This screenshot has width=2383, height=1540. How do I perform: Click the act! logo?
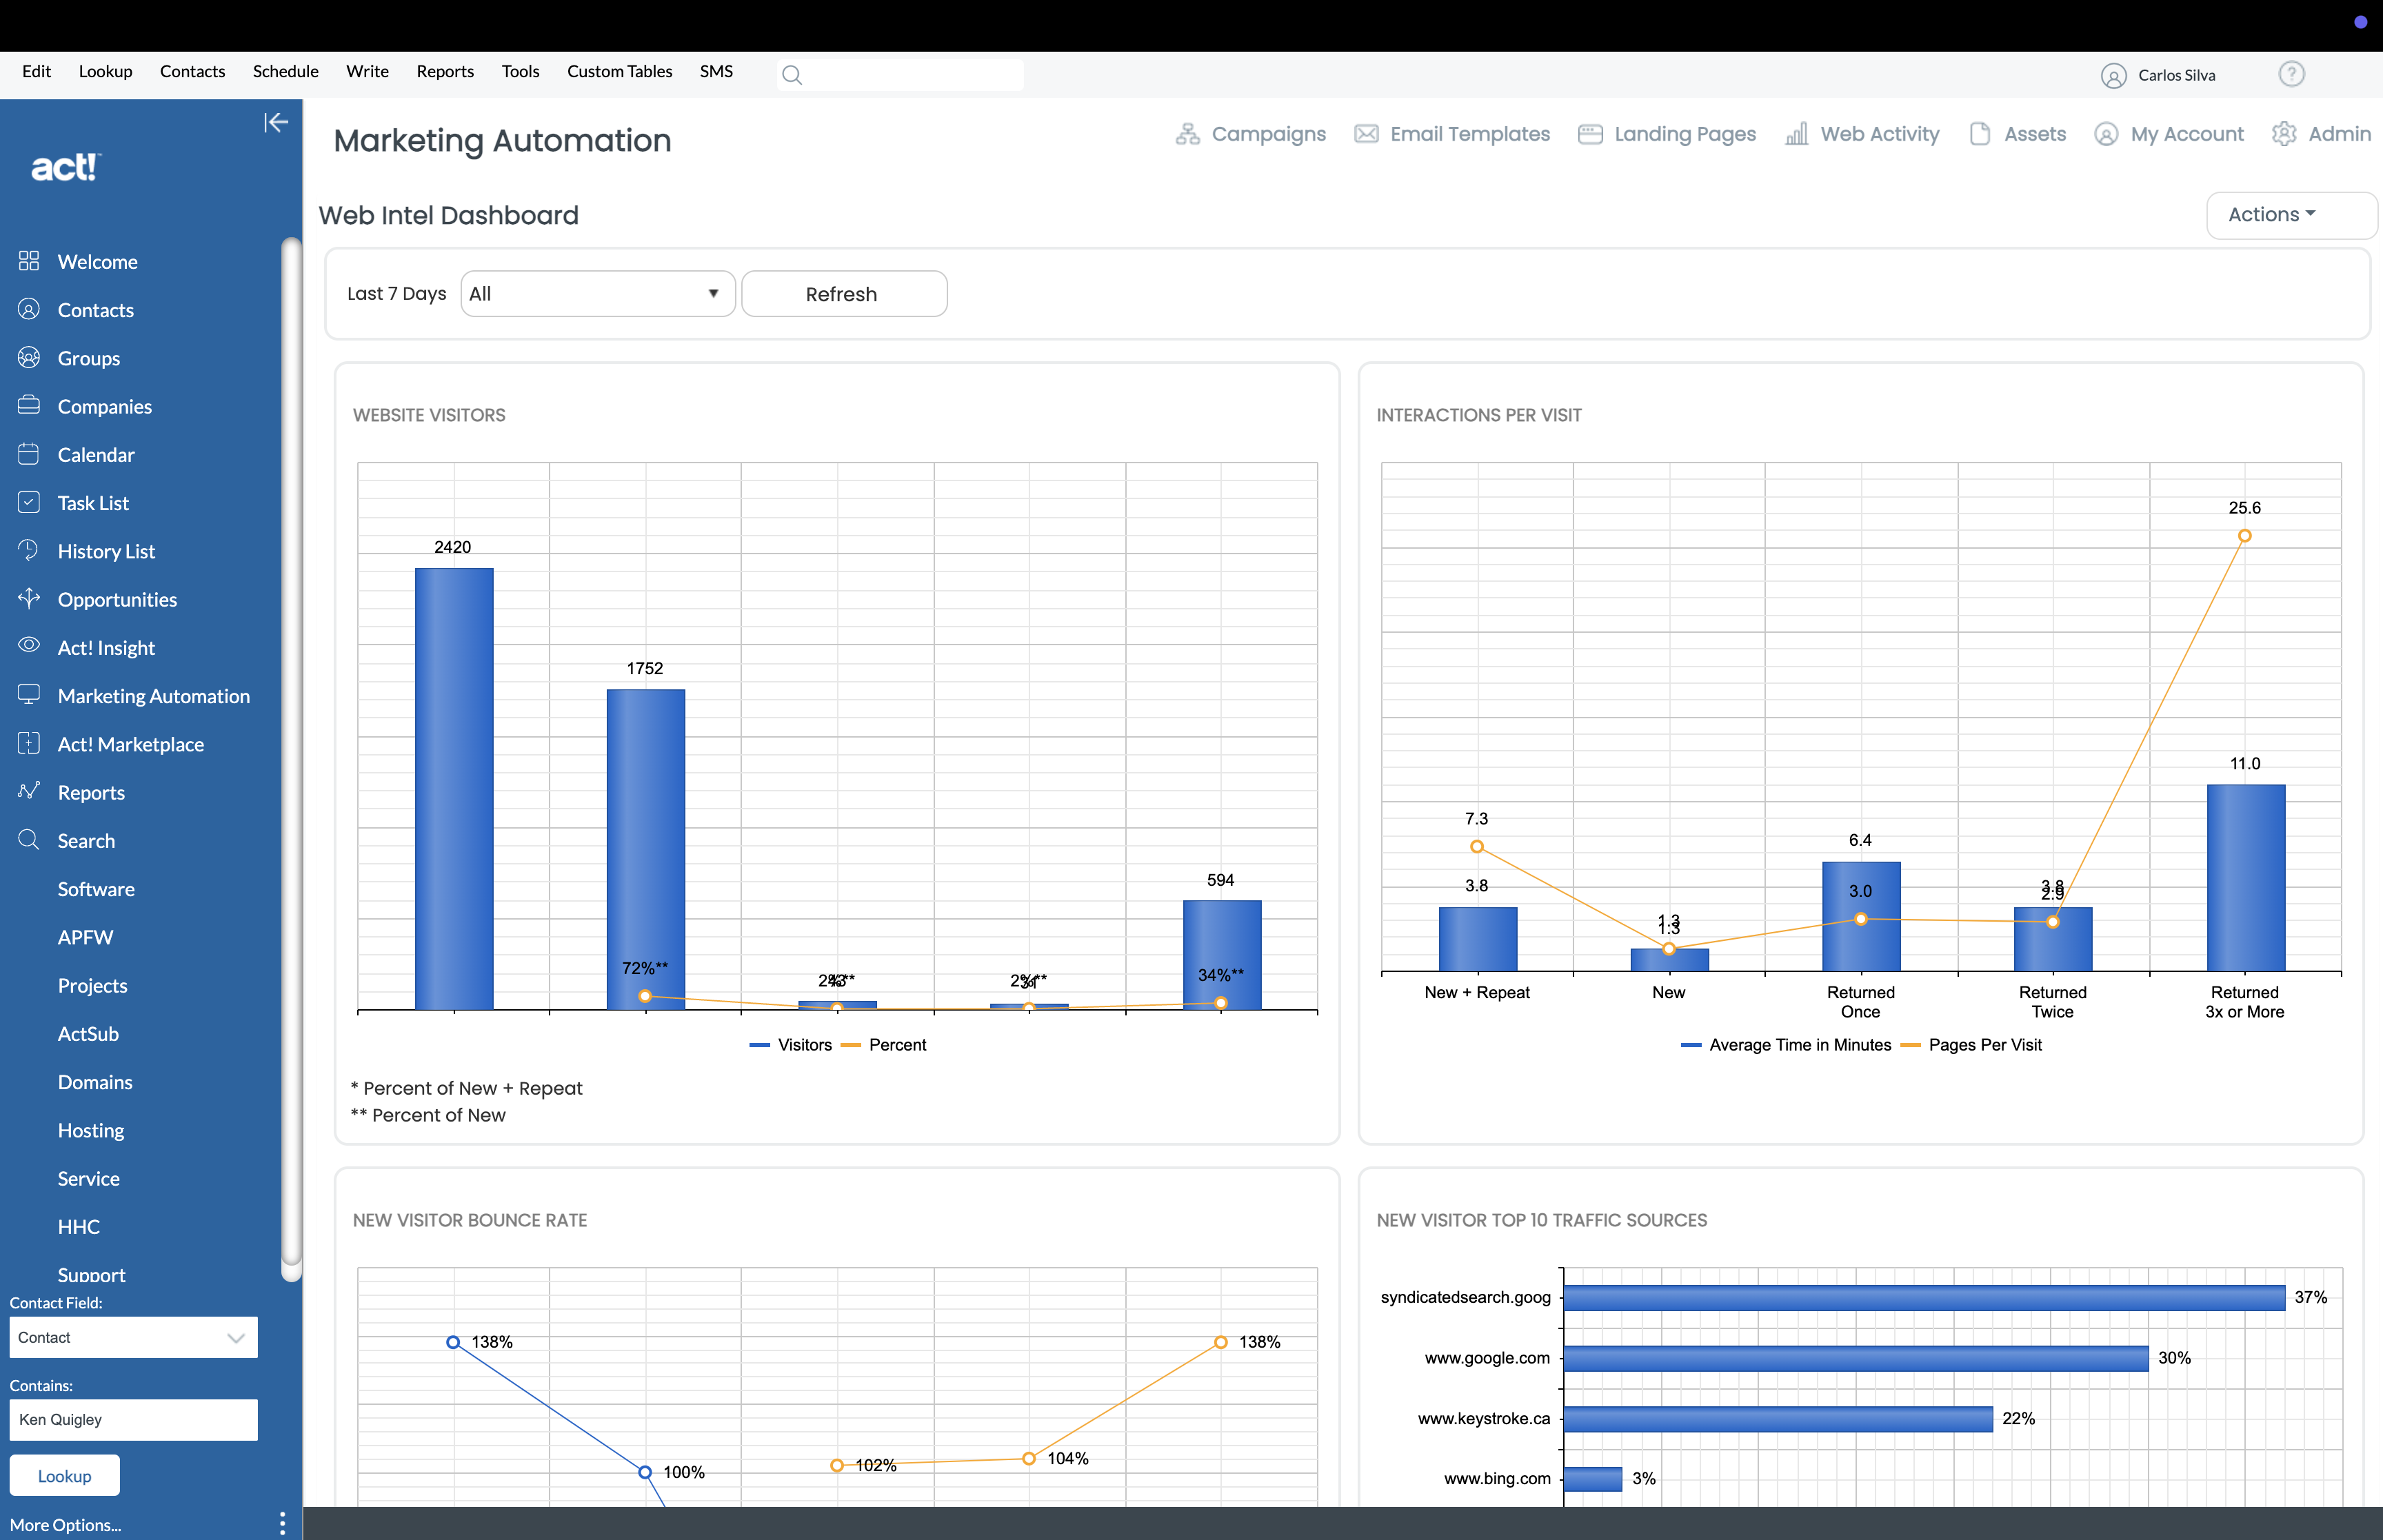click(66, 167)
